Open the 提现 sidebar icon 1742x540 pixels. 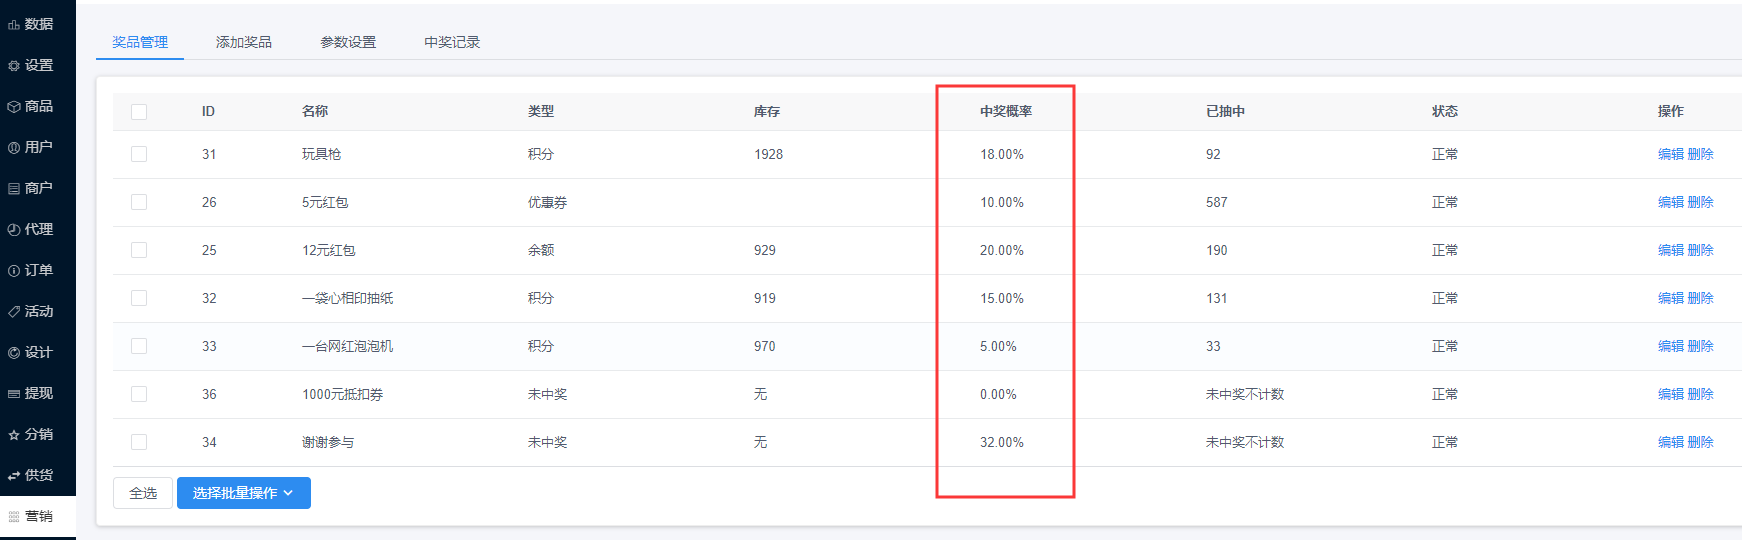point(14,393)
